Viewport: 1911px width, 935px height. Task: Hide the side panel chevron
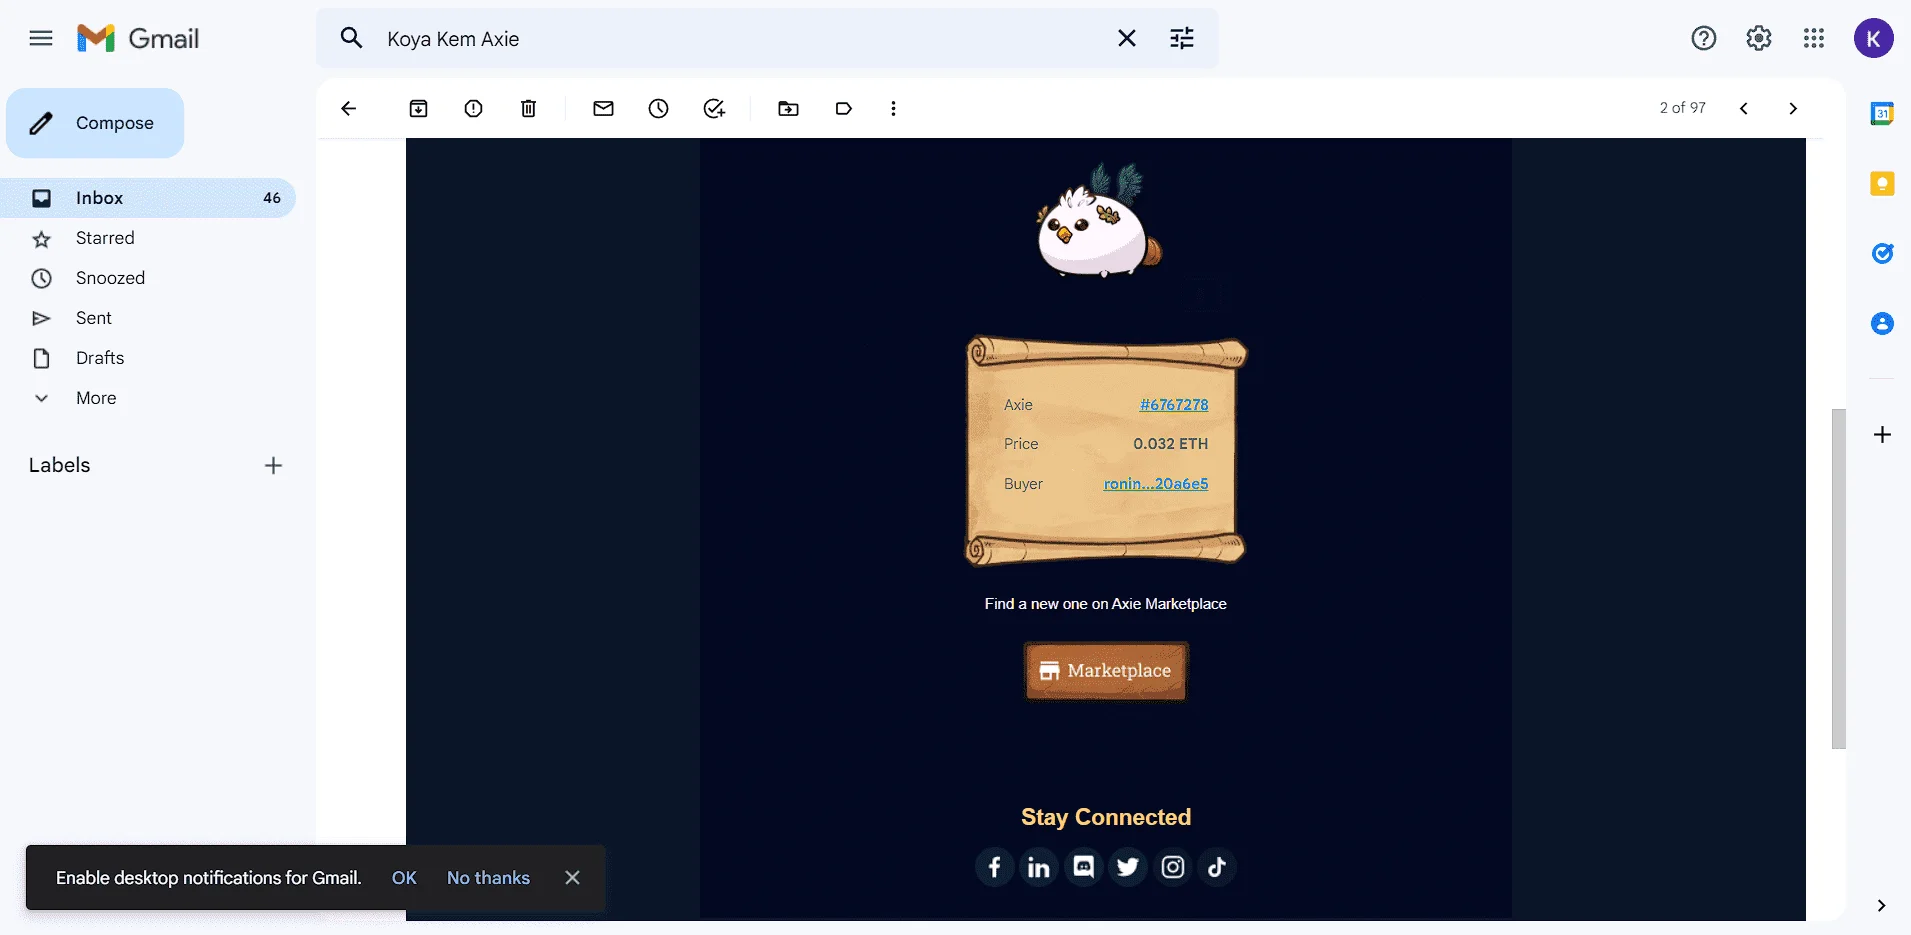1881,906
